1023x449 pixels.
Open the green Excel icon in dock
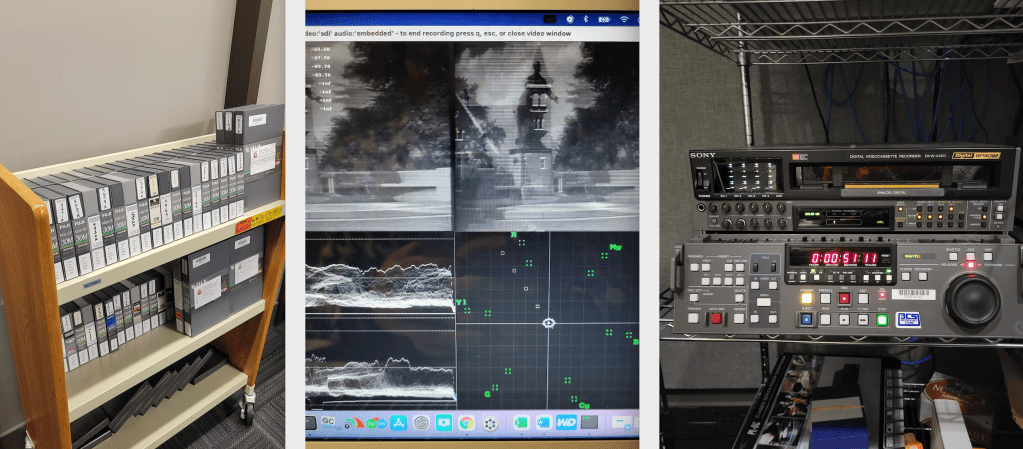520,423
